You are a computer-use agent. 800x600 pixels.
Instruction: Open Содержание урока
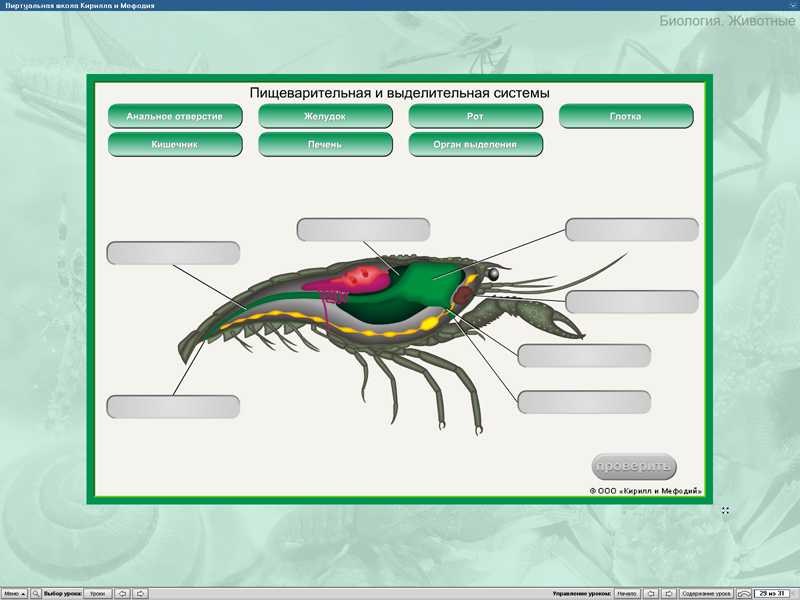tap(707, 593)
